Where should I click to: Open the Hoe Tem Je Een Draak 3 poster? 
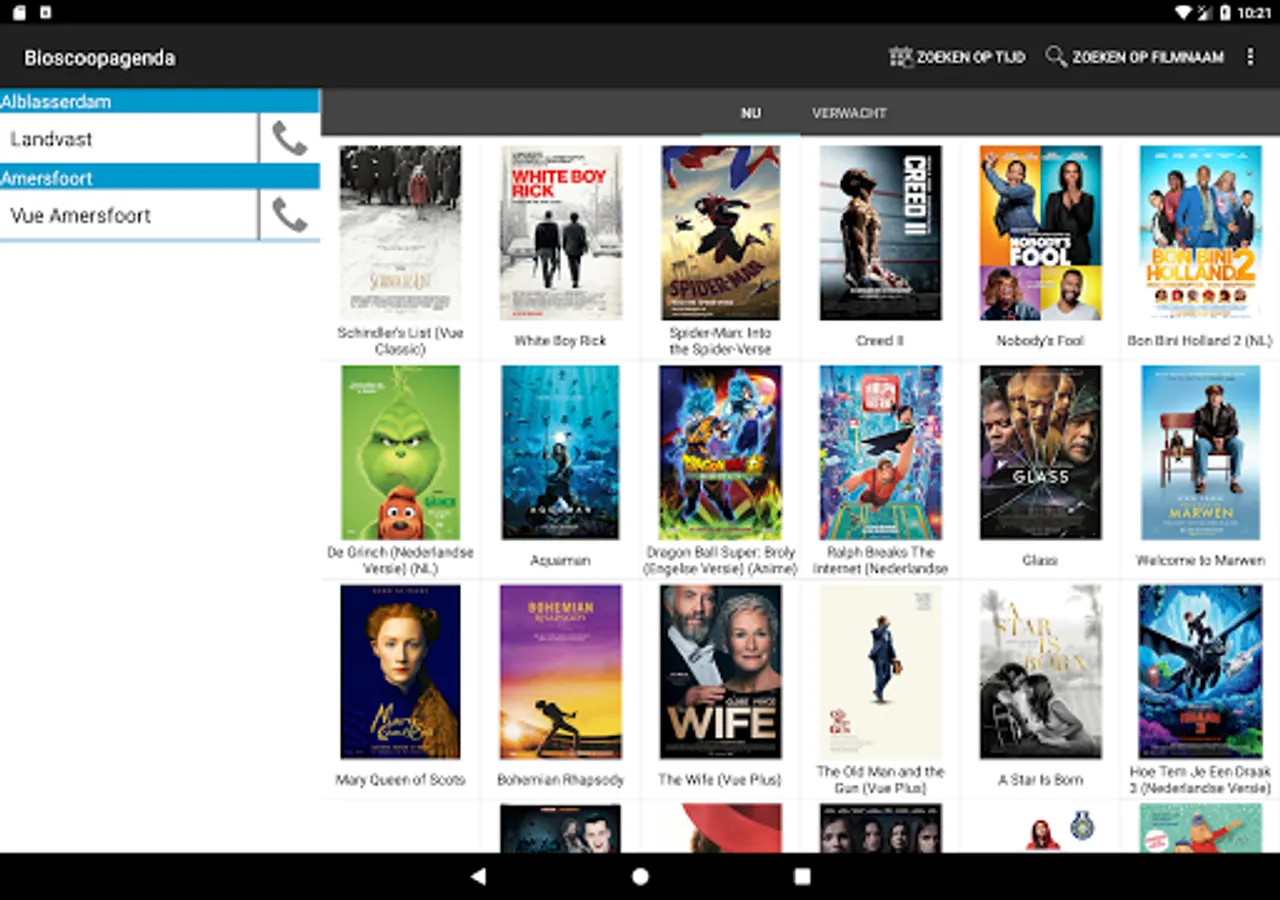click(1200, 672)
